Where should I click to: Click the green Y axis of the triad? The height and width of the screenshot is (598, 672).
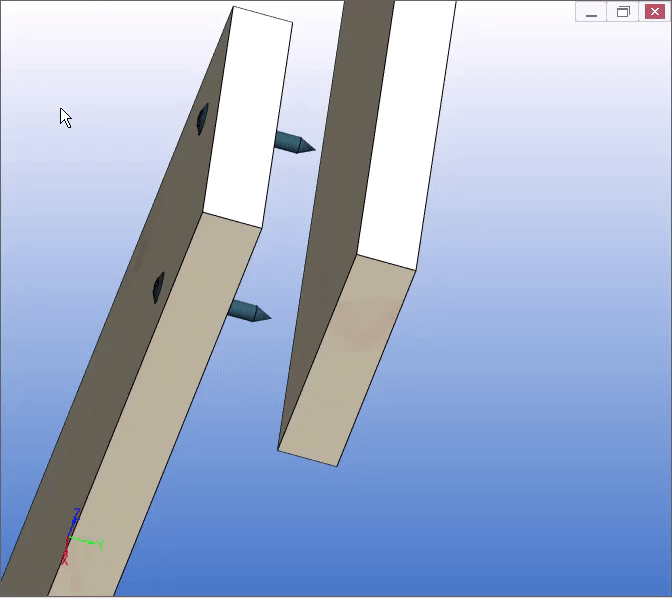pos(90,542)
